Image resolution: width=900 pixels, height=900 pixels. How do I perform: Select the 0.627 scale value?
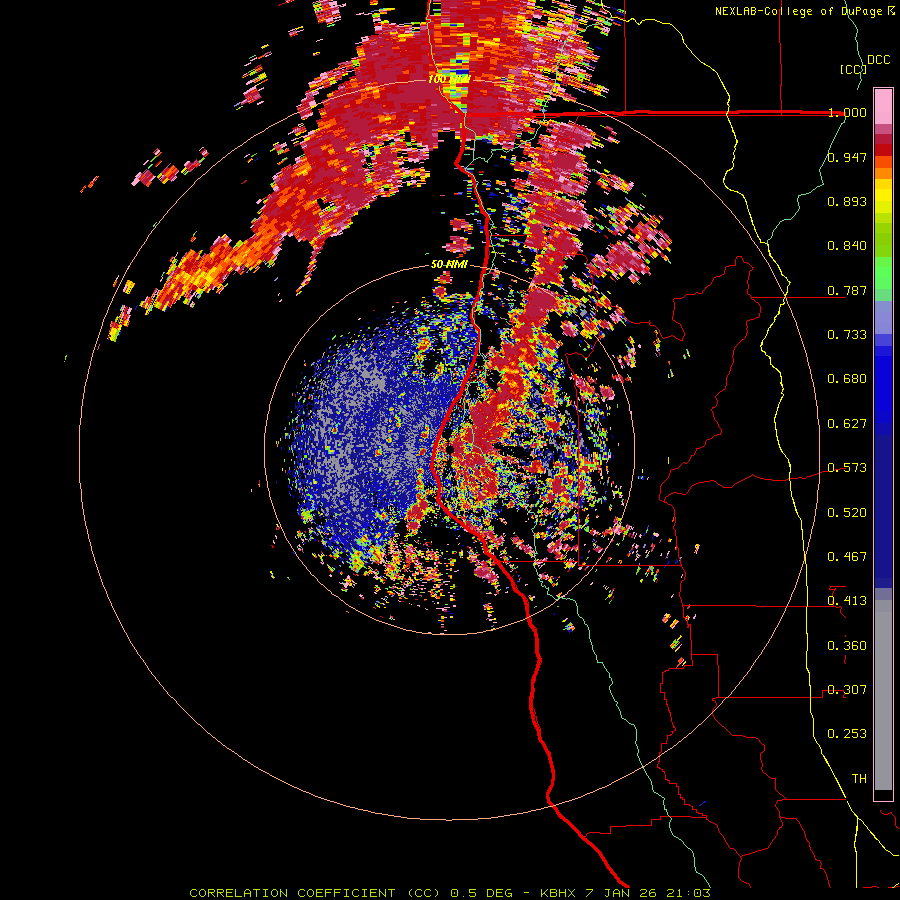tap(847, 424)
